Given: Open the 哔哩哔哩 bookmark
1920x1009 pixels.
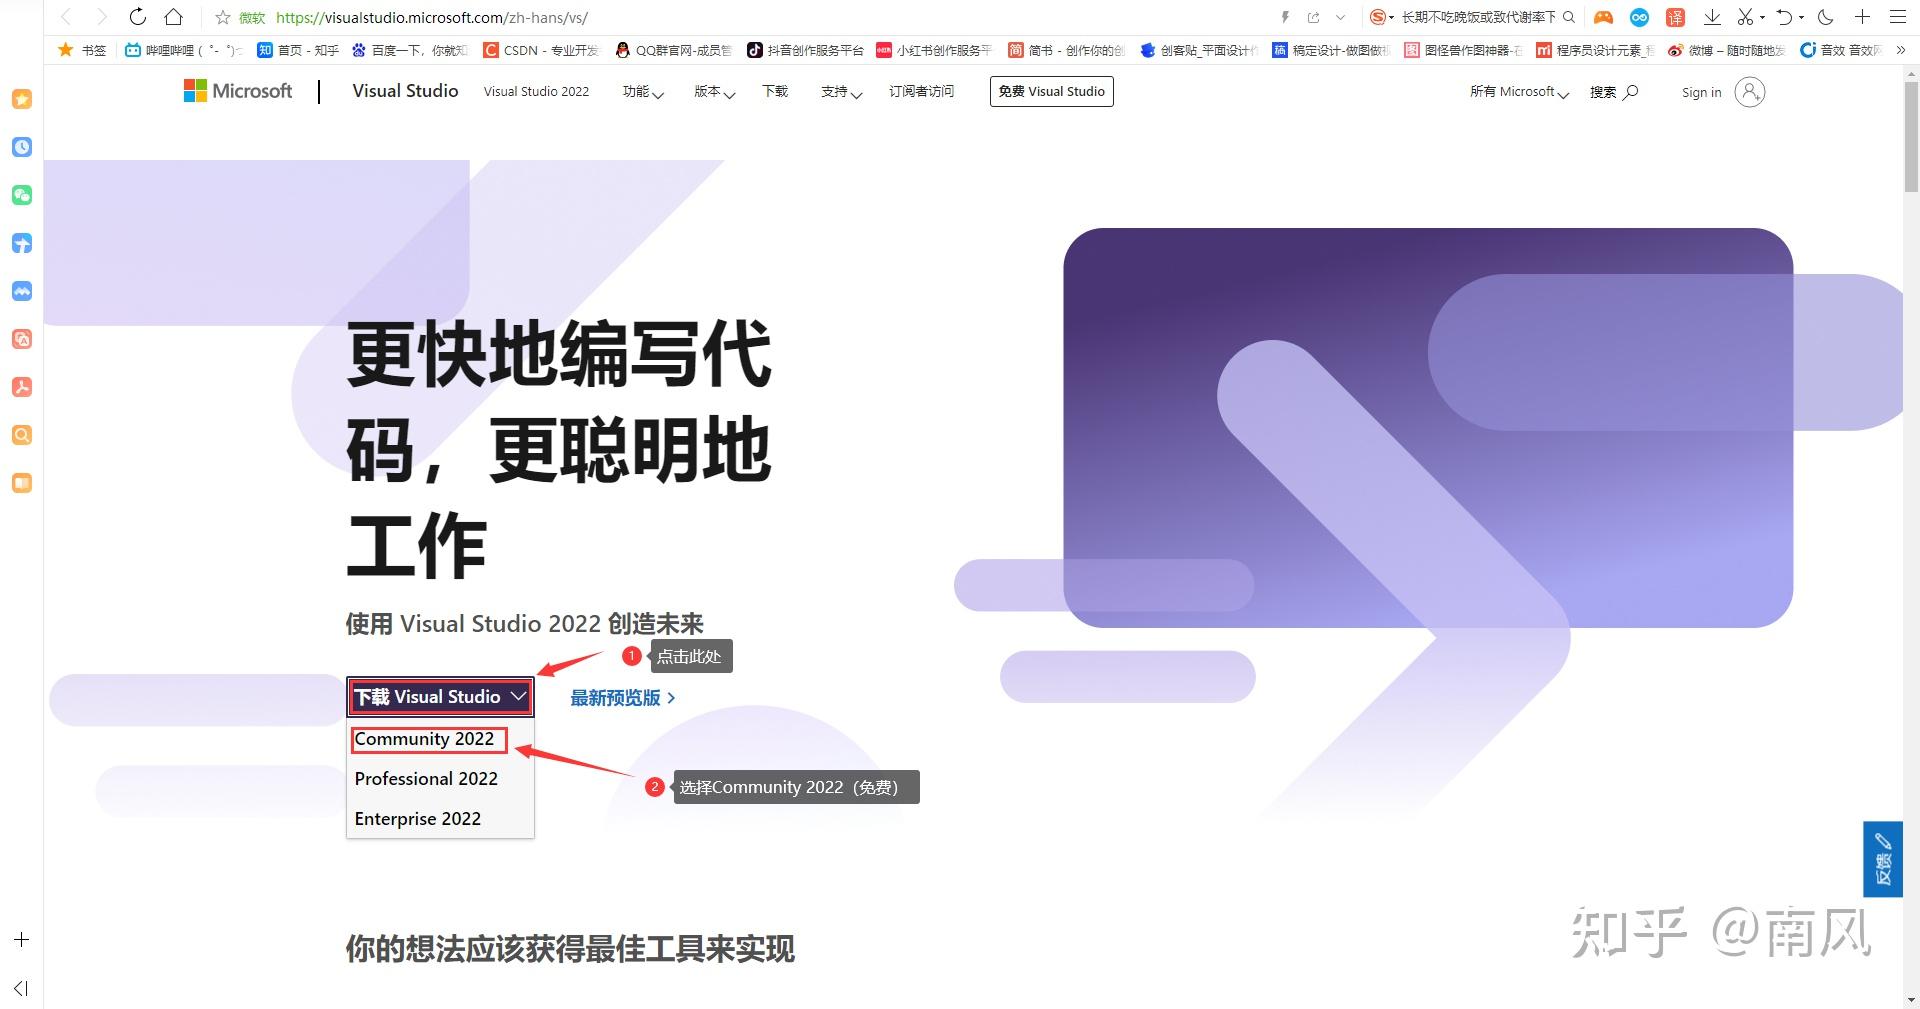Looking at the screenshot, I should (184, 50).
